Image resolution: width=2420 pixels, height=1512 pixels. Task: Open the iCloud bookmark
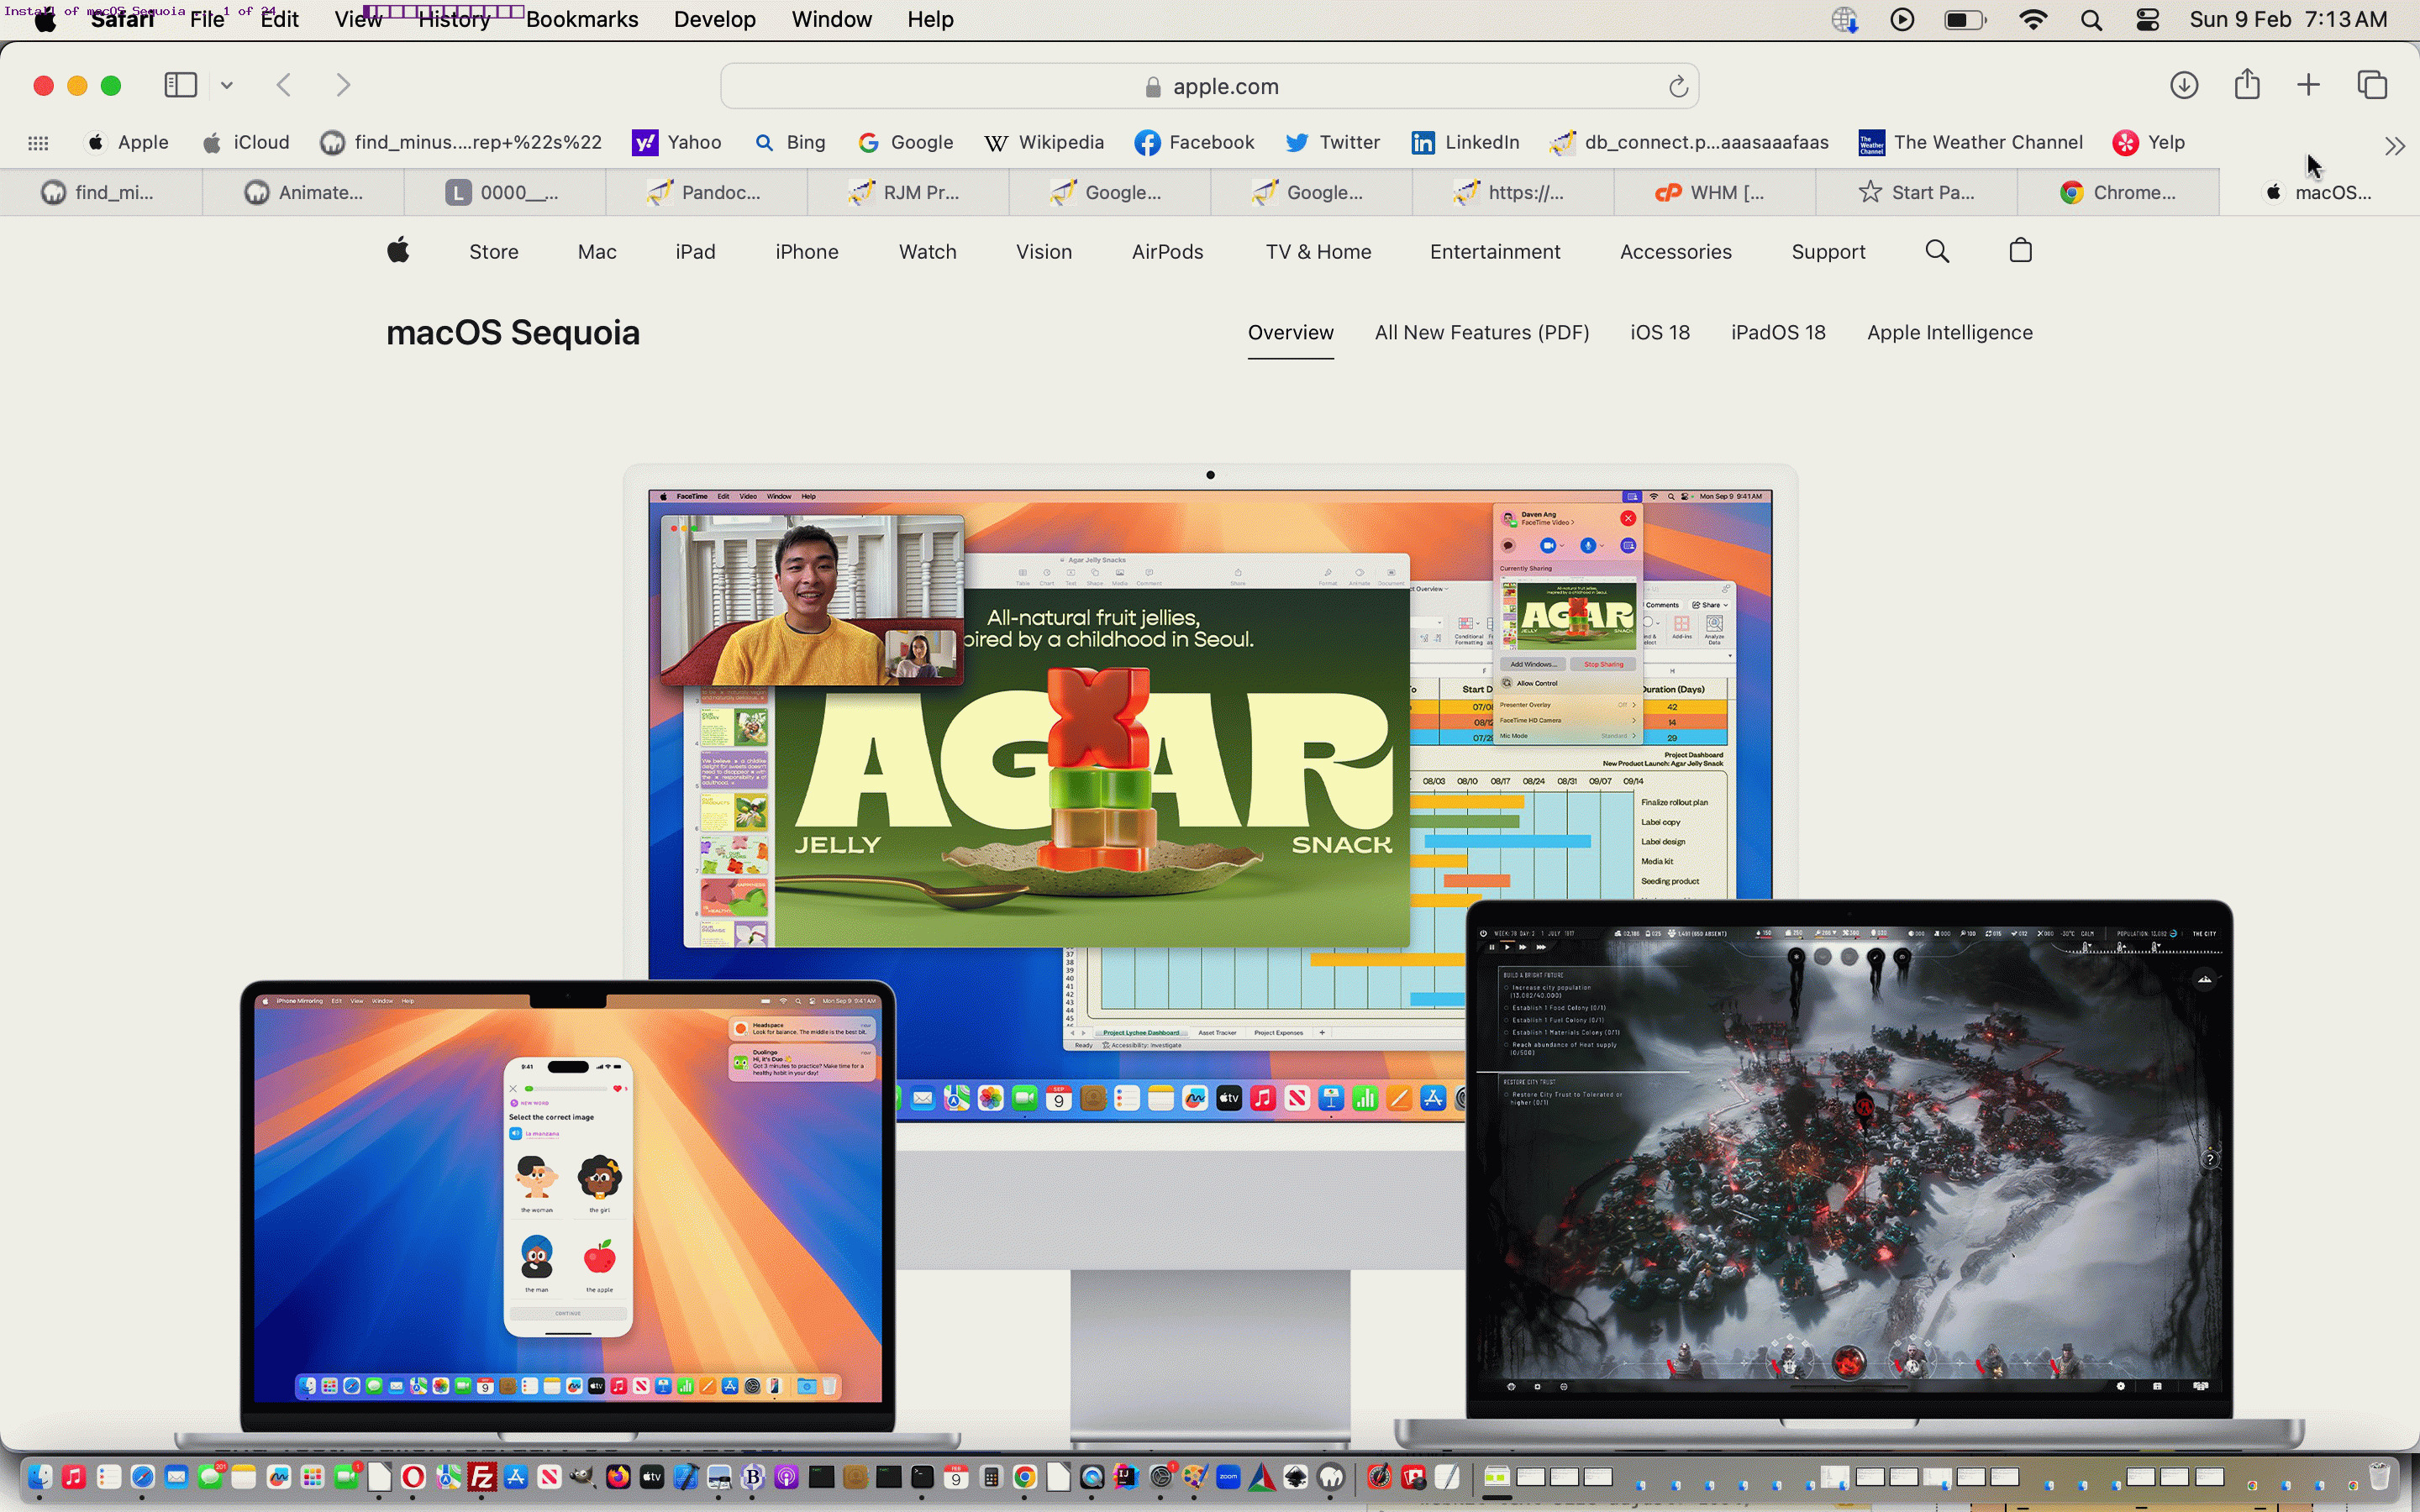[x=246, y=142]
